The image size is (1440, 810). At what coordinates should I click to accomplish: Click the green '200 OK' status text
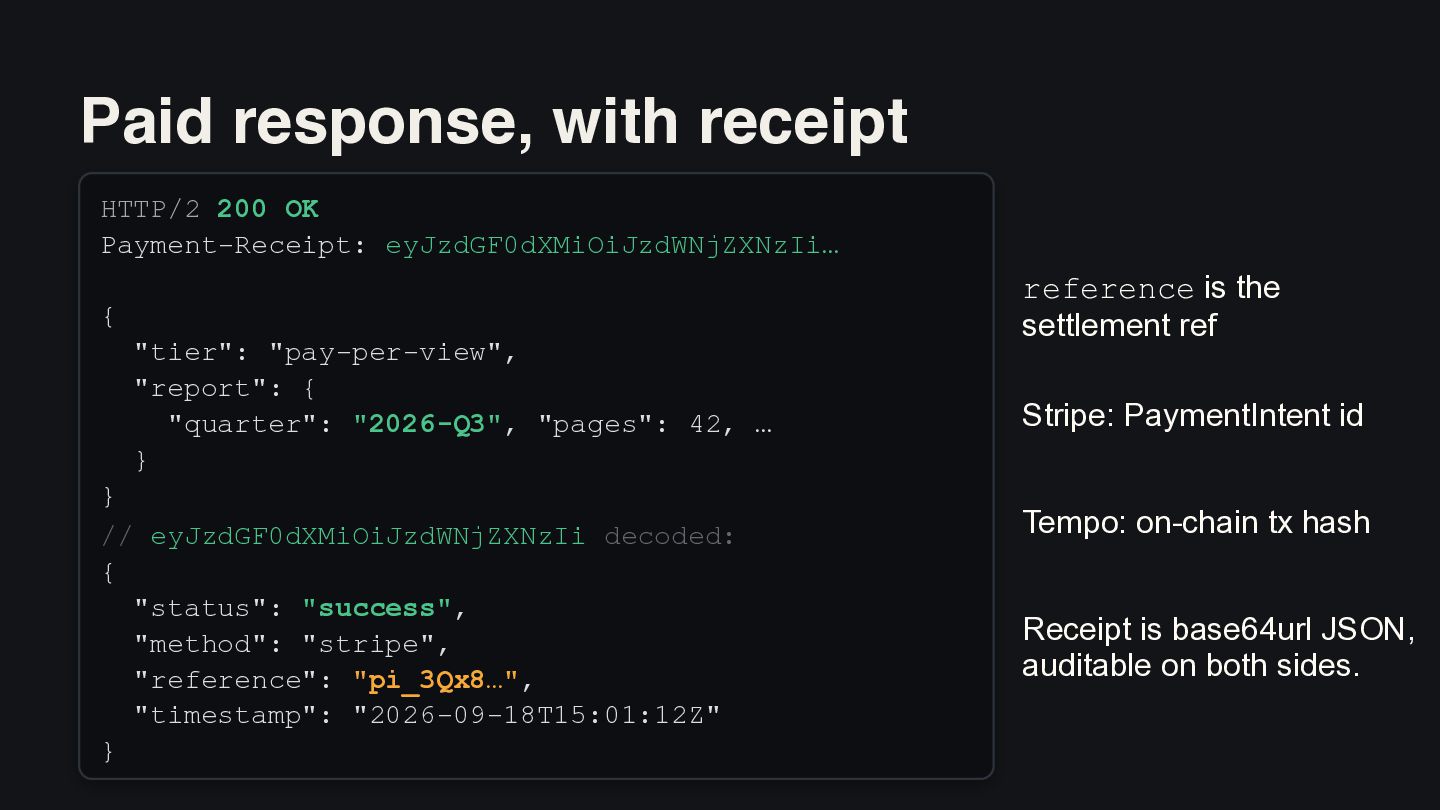(268, 209)
